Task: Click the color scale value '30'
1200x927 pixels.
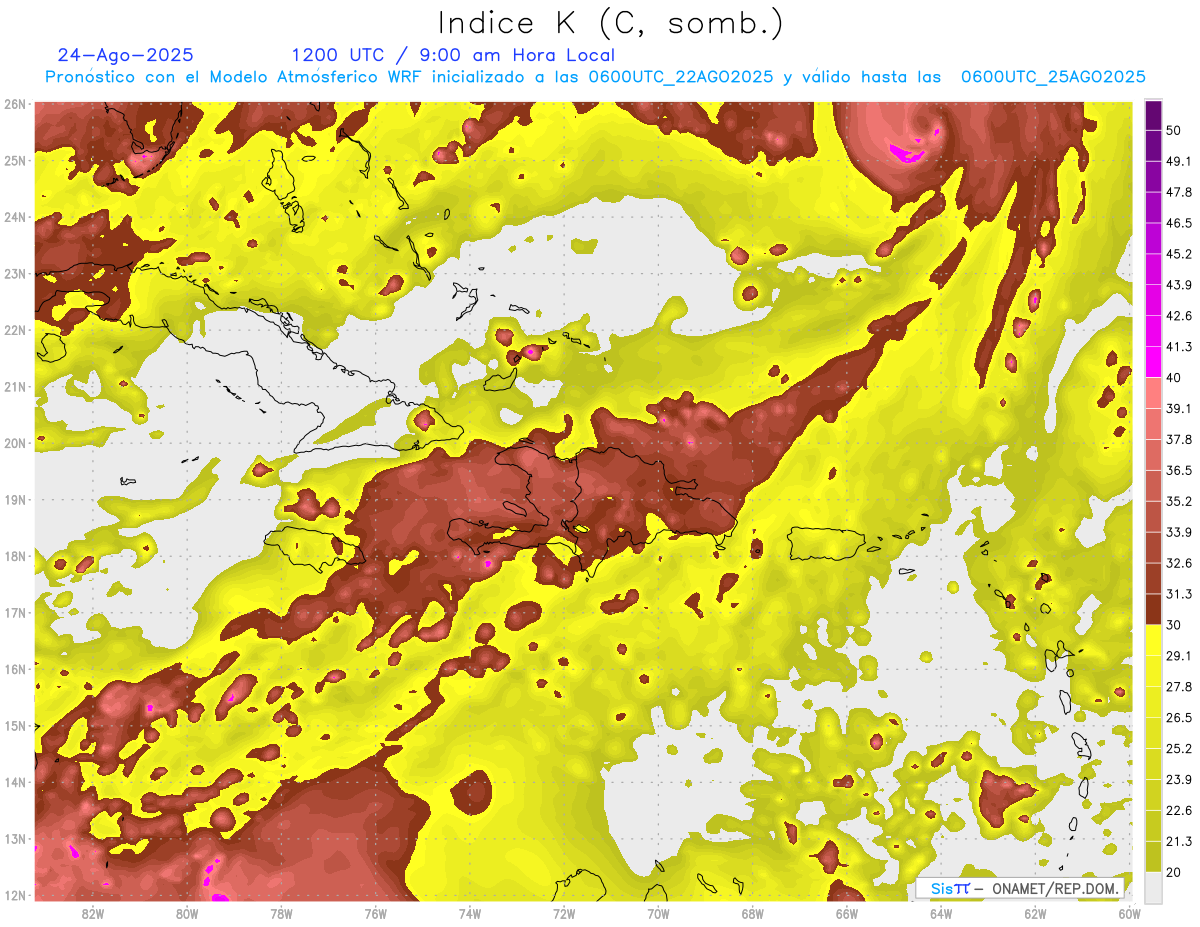Action: pyautogui.click(x=1174, y=625)
